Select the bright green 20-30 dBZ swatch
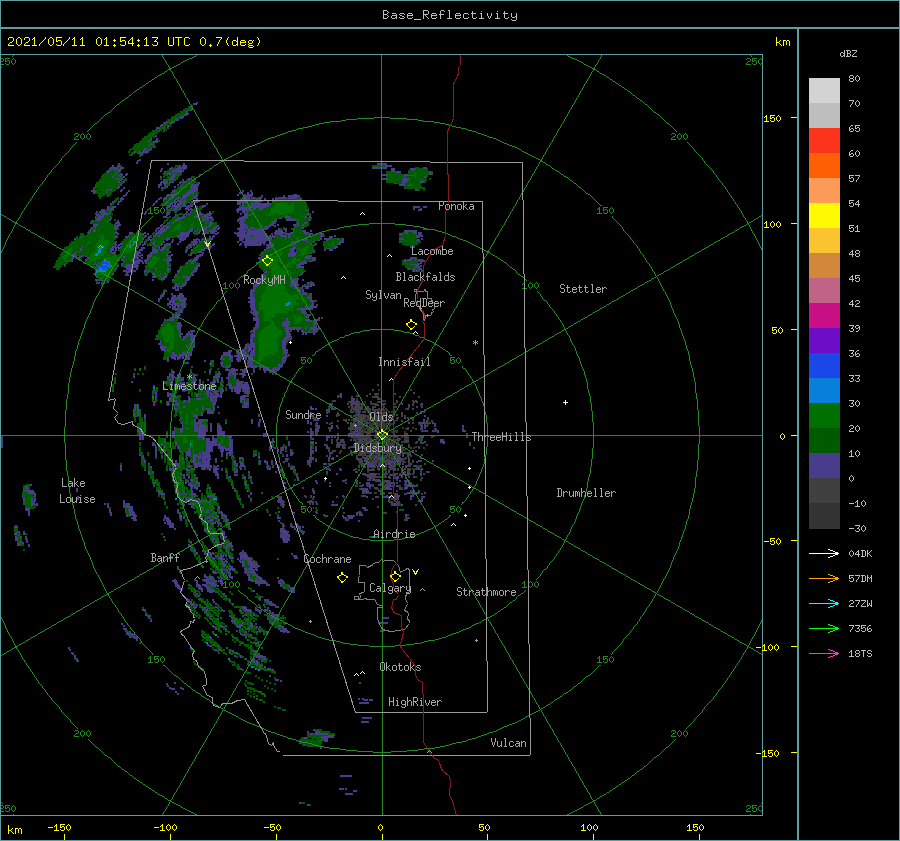The image size is (900, 841). click(x=824, y=416)
